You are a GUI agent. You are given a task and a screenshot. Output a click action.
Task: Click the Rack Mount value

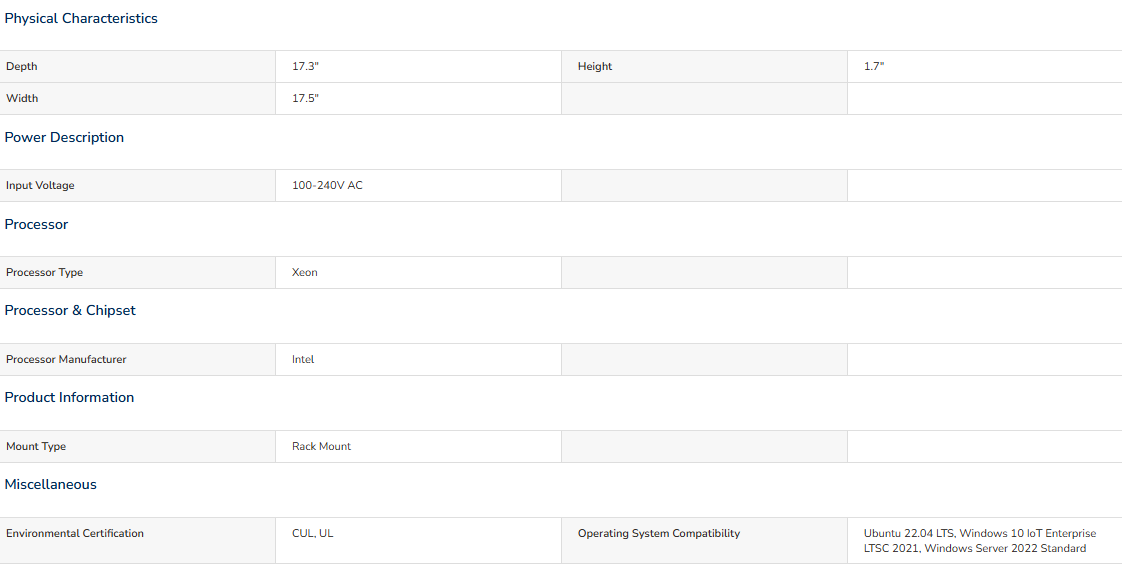tap(321, 446)
